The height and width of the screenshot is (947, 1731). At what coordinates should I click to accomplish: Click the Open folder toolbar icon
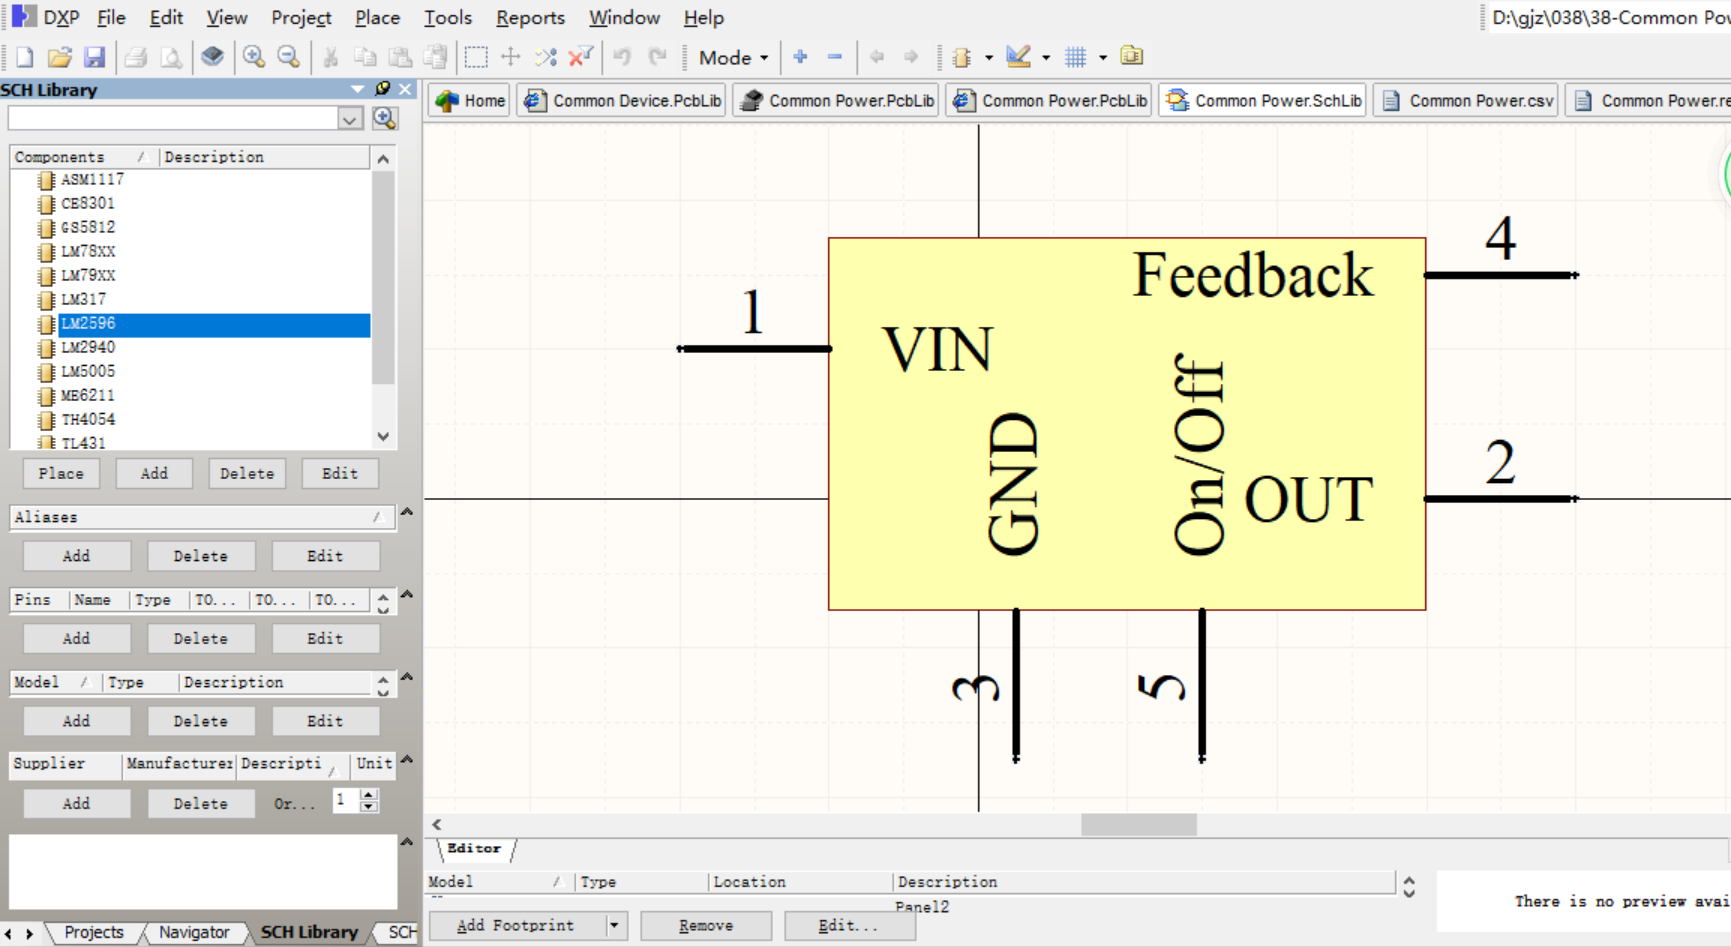pos(59,57)
